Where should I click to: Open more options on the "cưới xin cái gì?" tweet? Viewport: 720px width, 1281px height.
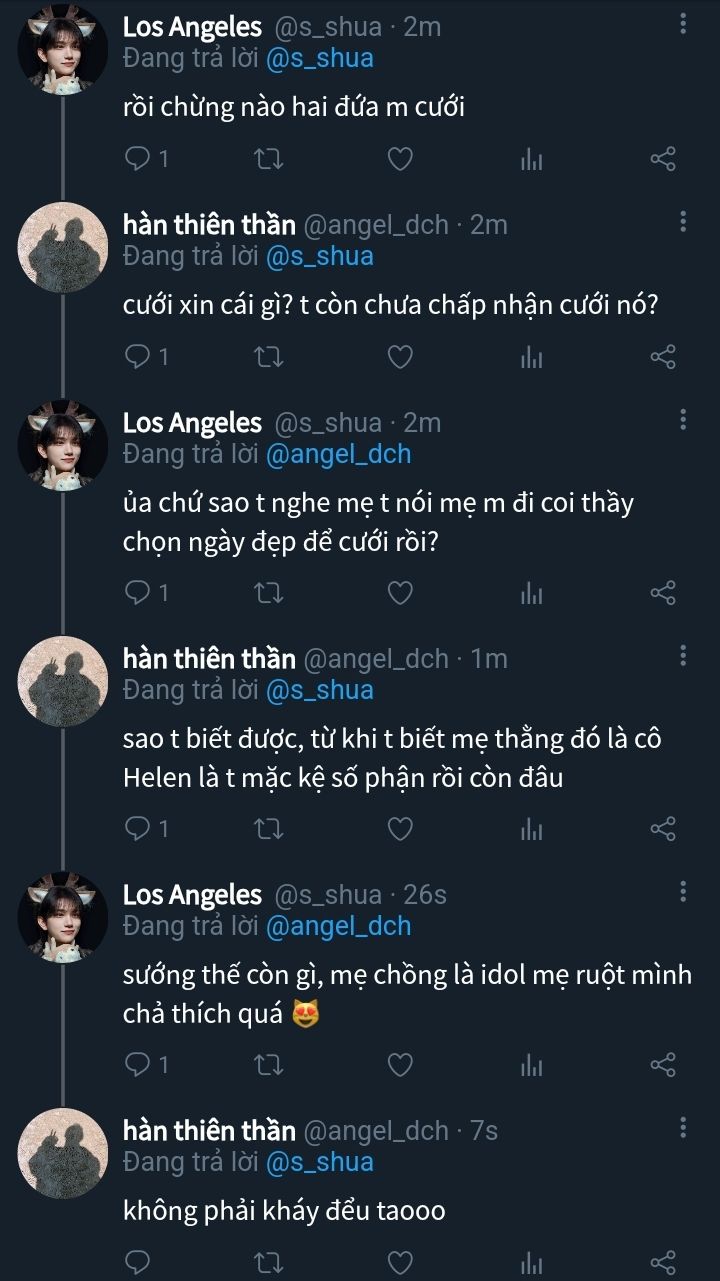pyautogui.click(x=683, y=221)
